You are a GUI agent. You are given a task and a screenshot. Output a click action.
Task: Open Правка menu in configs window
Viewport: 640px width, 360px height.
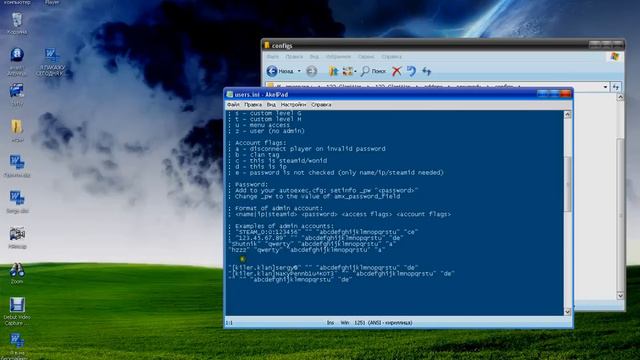tap(294, 57)
